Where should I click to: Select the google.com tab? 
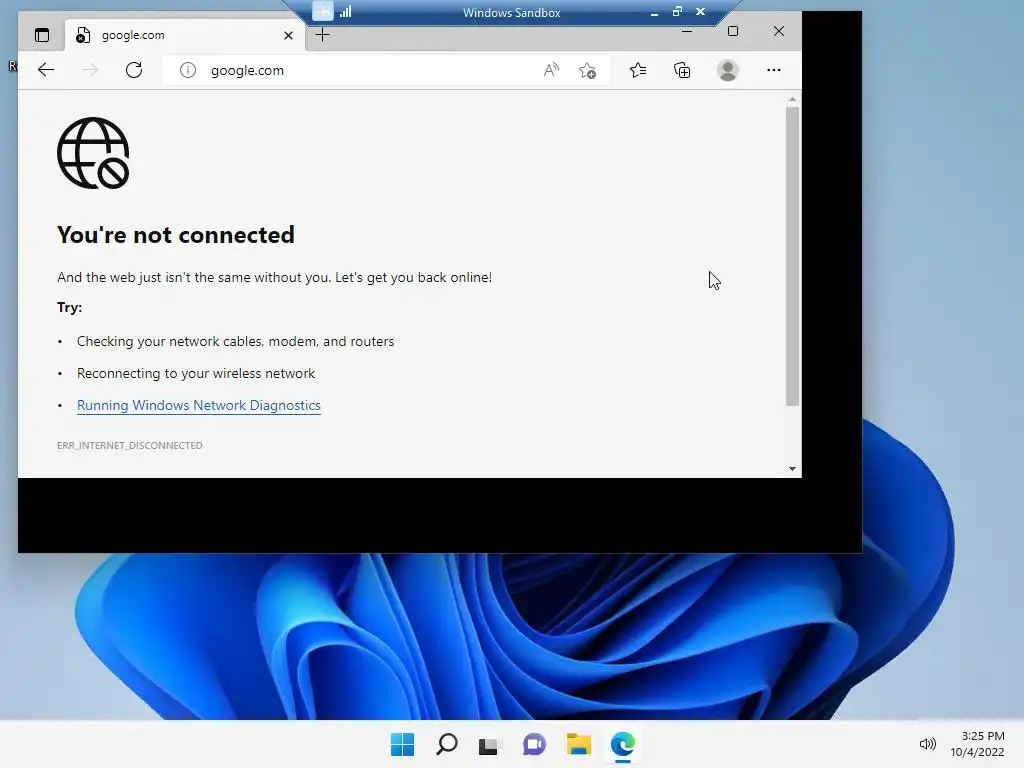[x=184, y=35]
